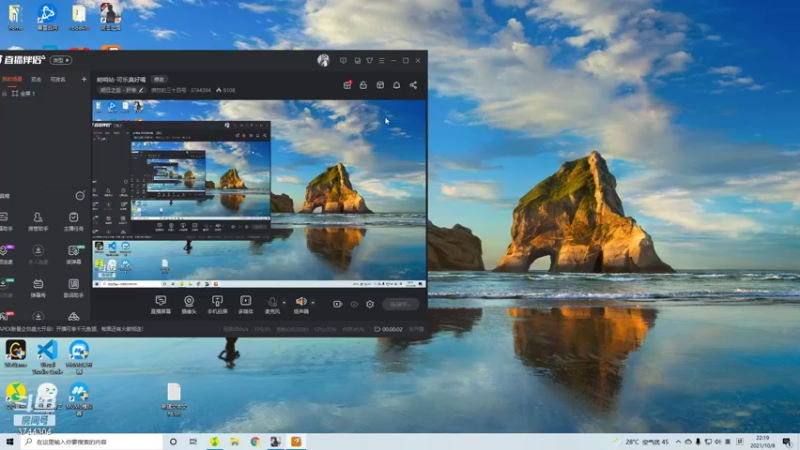Click the padlock icon in room header
Screen dimensions: 800x450
tap(363, 85)
